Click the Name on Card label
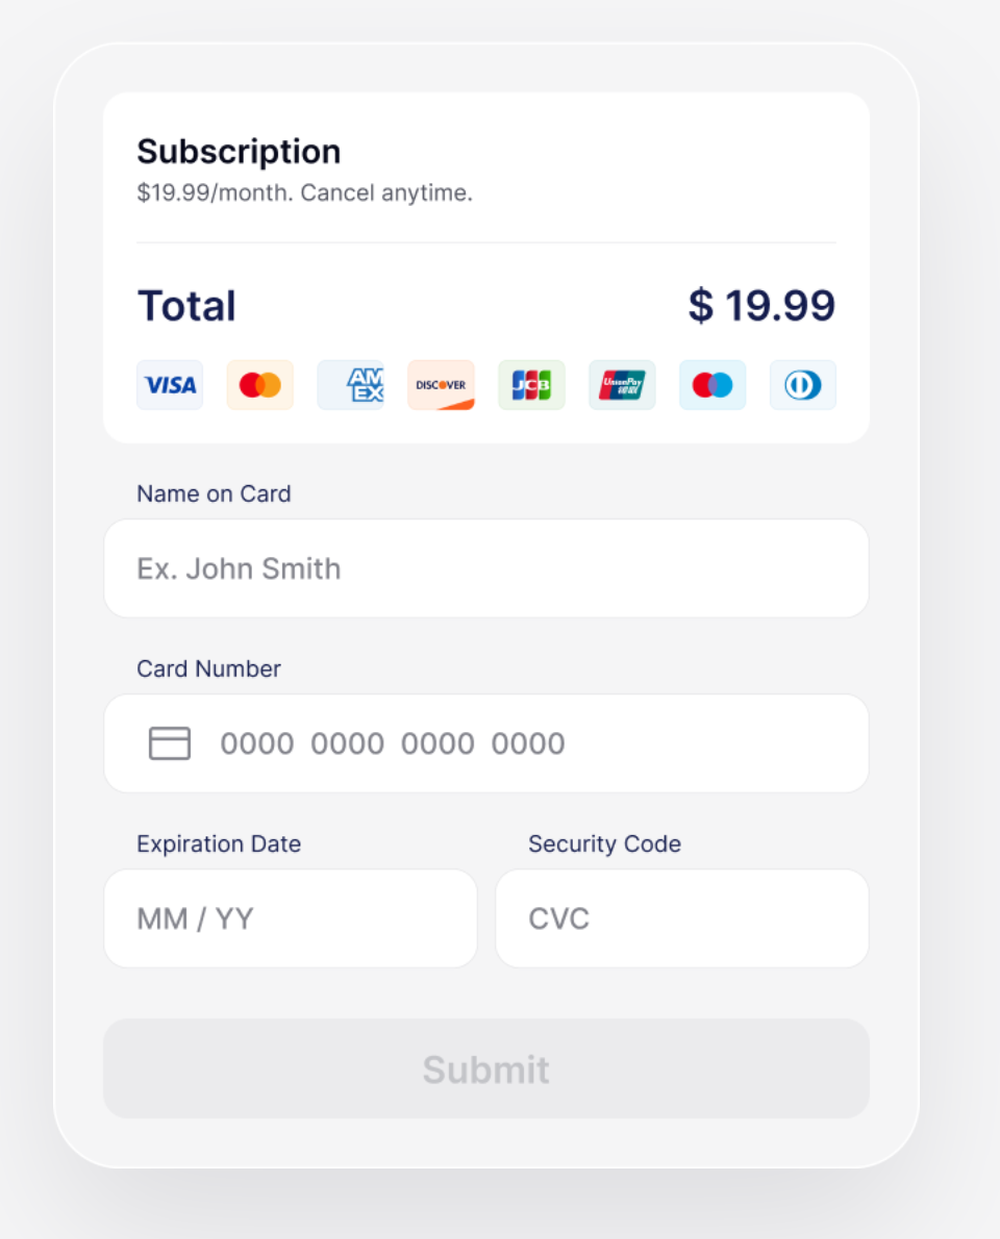1000x1239 pixels. [x=213, y=493]
